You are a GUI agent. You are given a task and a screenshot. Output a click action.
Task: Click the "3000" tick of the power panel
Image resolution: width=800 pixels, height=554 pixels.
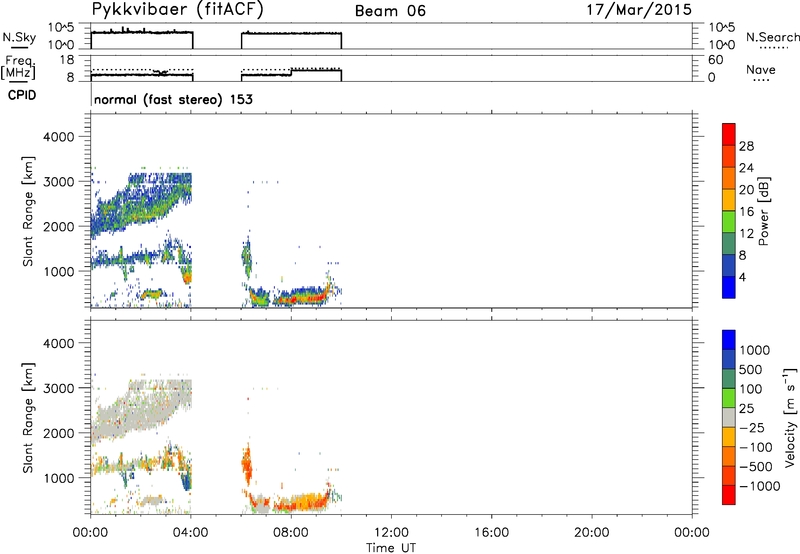pos(59,182)
